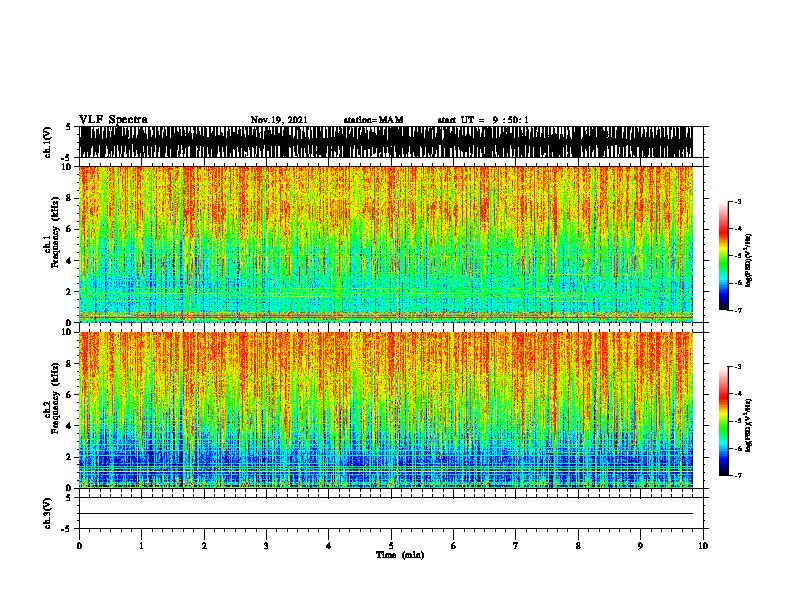Click the time axis tick label "10"
792x612 pixels.
[x=703, y=546]
